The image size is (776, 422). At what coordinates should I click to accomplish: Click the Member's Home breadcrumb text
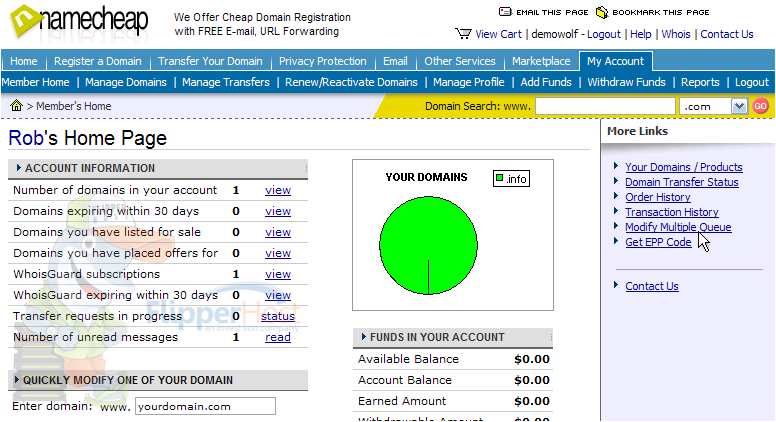pos(73,106)
